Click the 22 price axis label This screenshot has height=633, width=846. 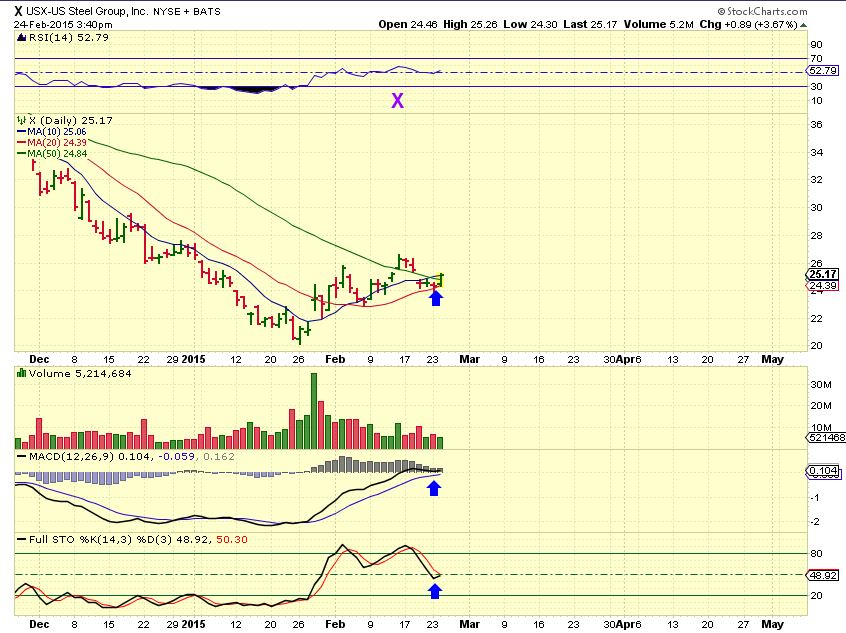point(816,318)
